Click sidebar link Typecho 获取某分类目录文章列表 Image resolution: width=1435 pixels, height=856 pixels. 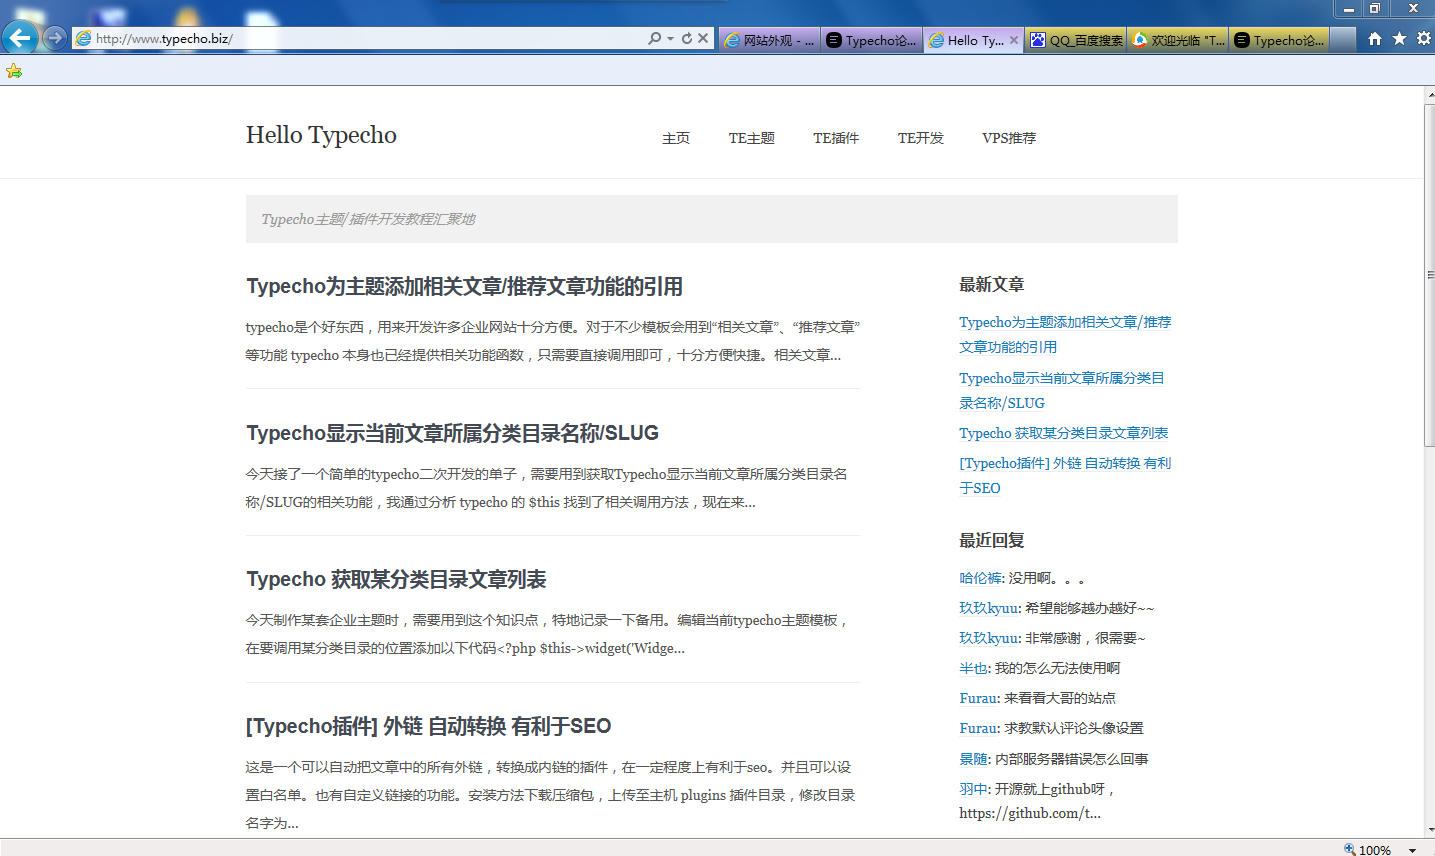pyautogui.click(x=1063, y=433)
